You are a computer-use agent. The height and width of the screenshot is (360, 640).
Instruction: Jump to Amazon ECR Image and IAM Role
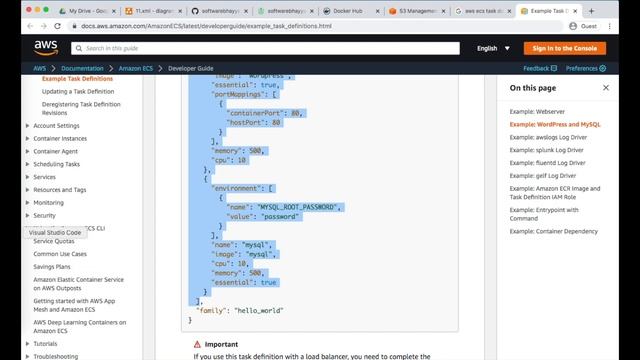click(x=555, y=193)
